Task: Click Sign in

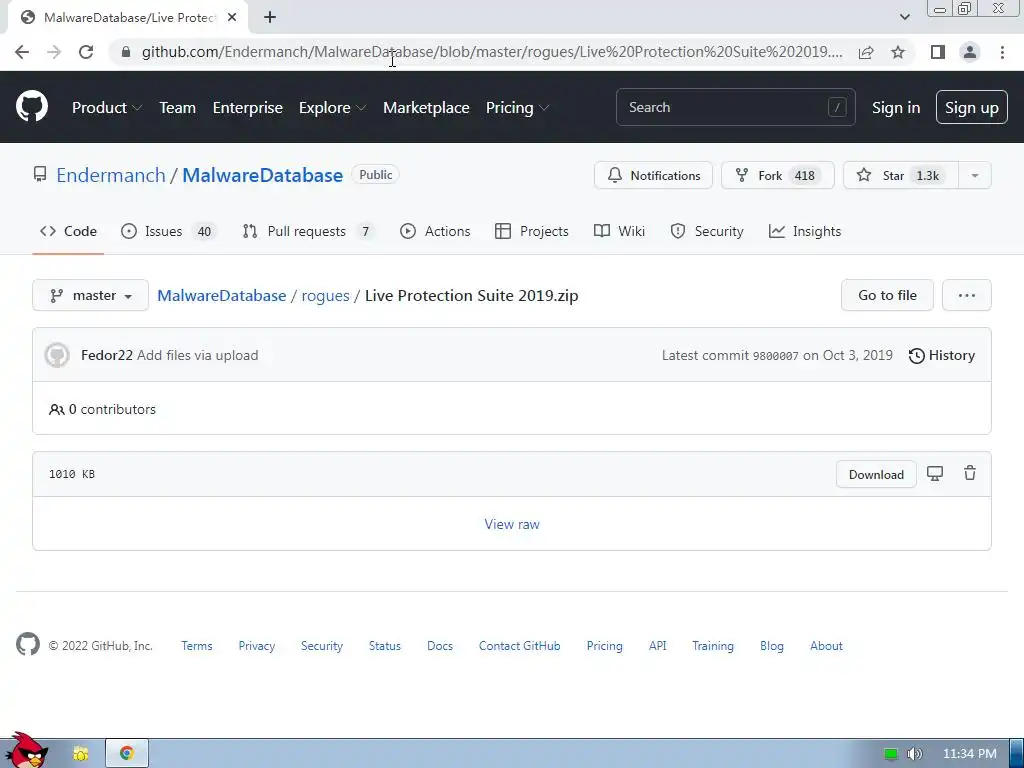Action: (x=895, y=108)
